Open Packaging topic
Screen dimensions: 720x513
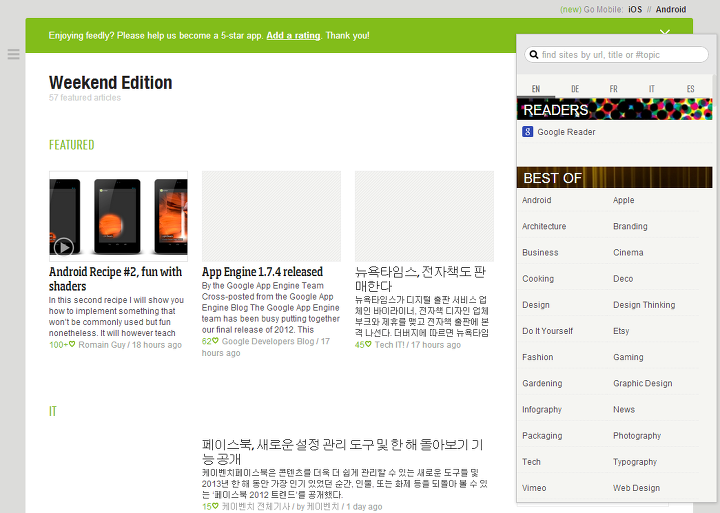pyautogui.click(x=542, y=436)
